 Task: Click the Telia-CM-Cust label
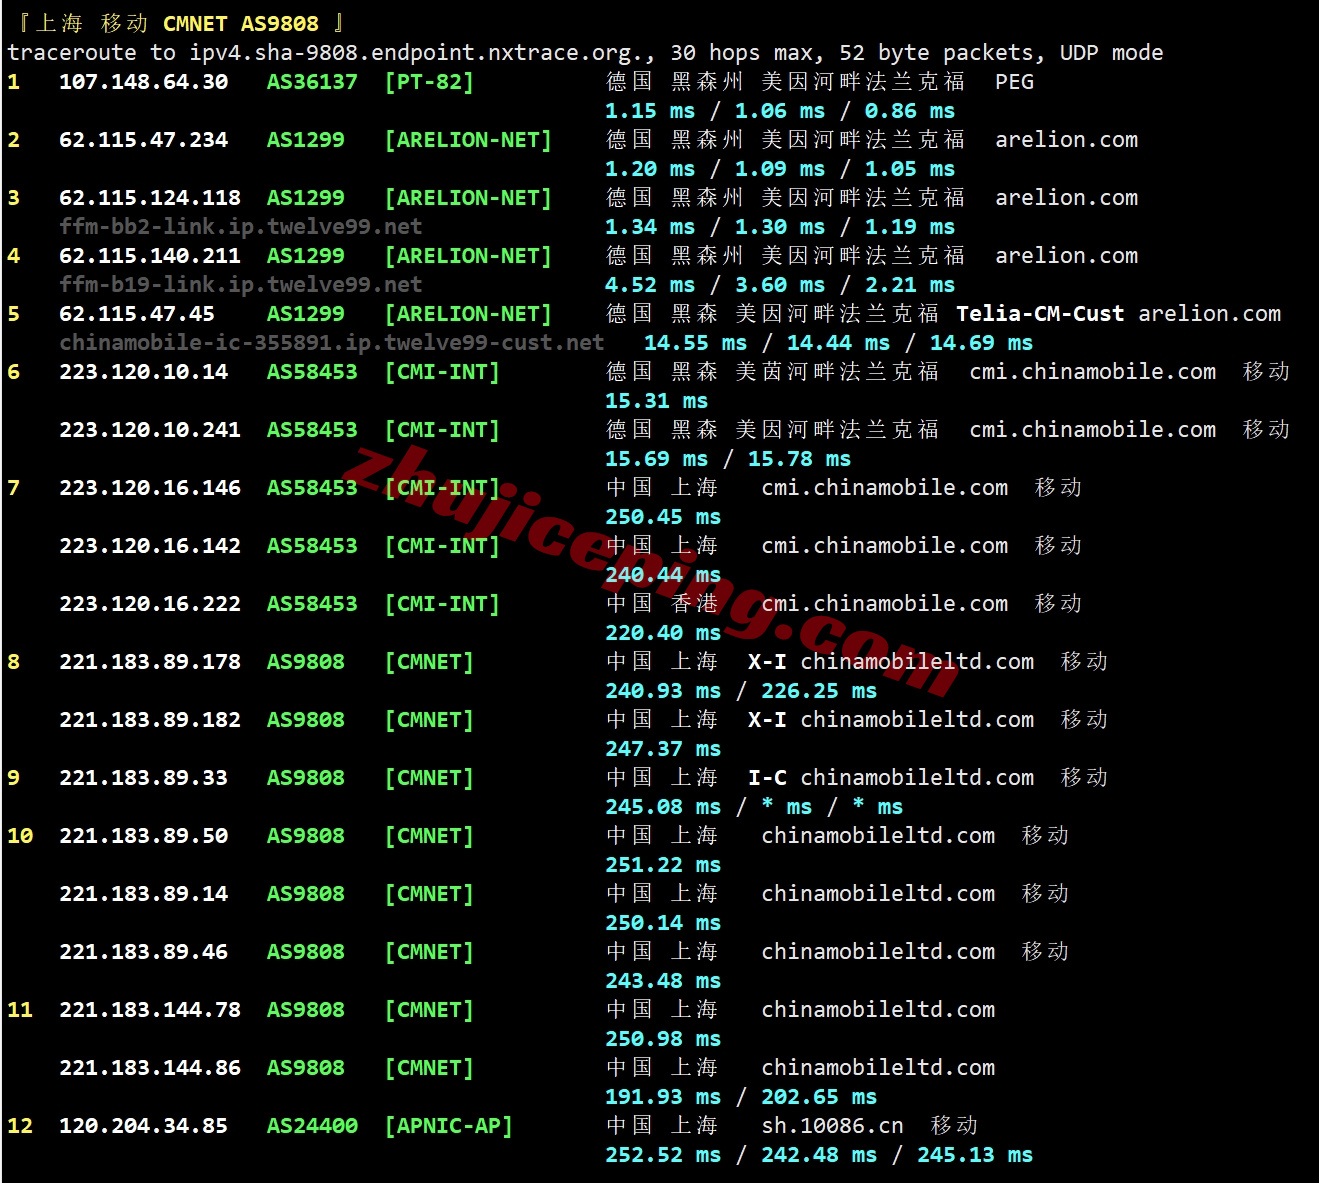click(1040, 314)
